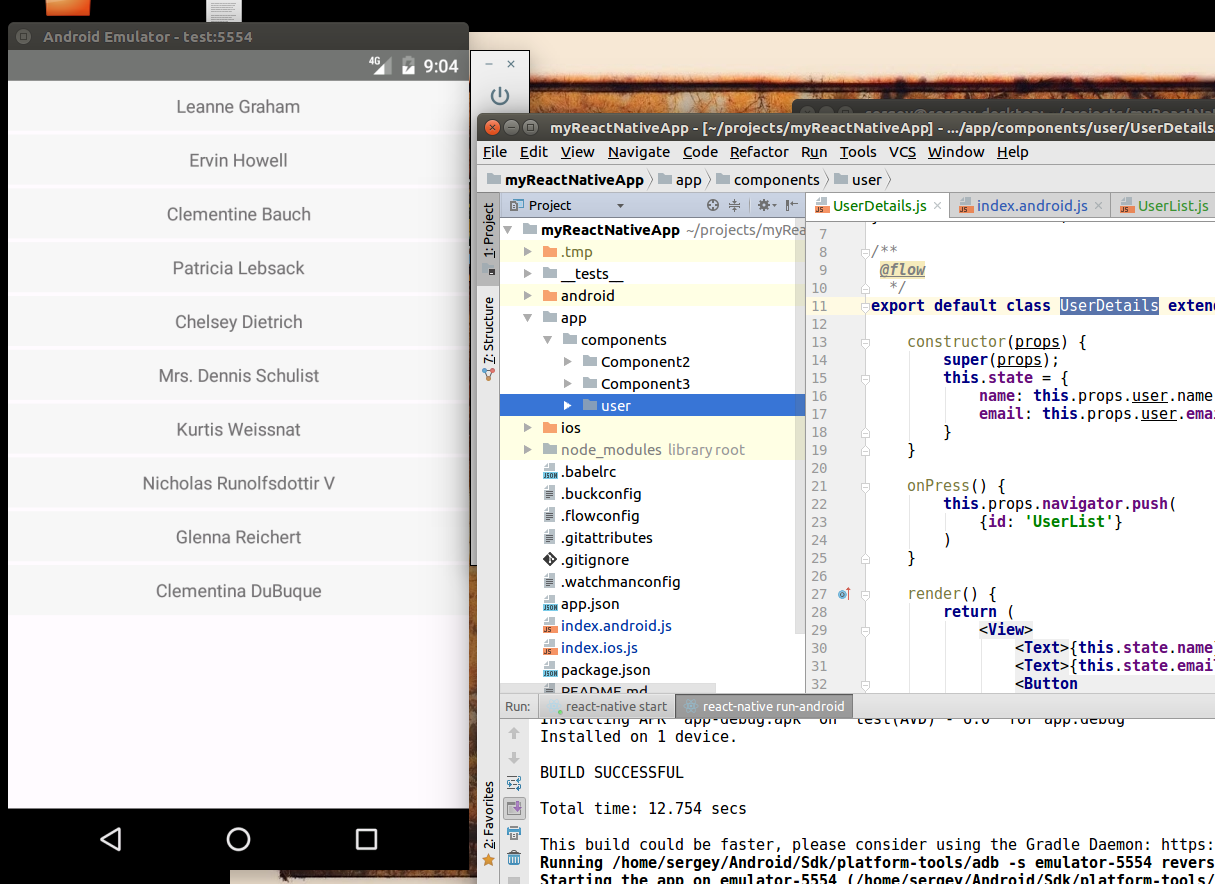Viewport: 1215px width, 884px height.
Task: Select the react-native run-android tab
Action: coord(765,706)
